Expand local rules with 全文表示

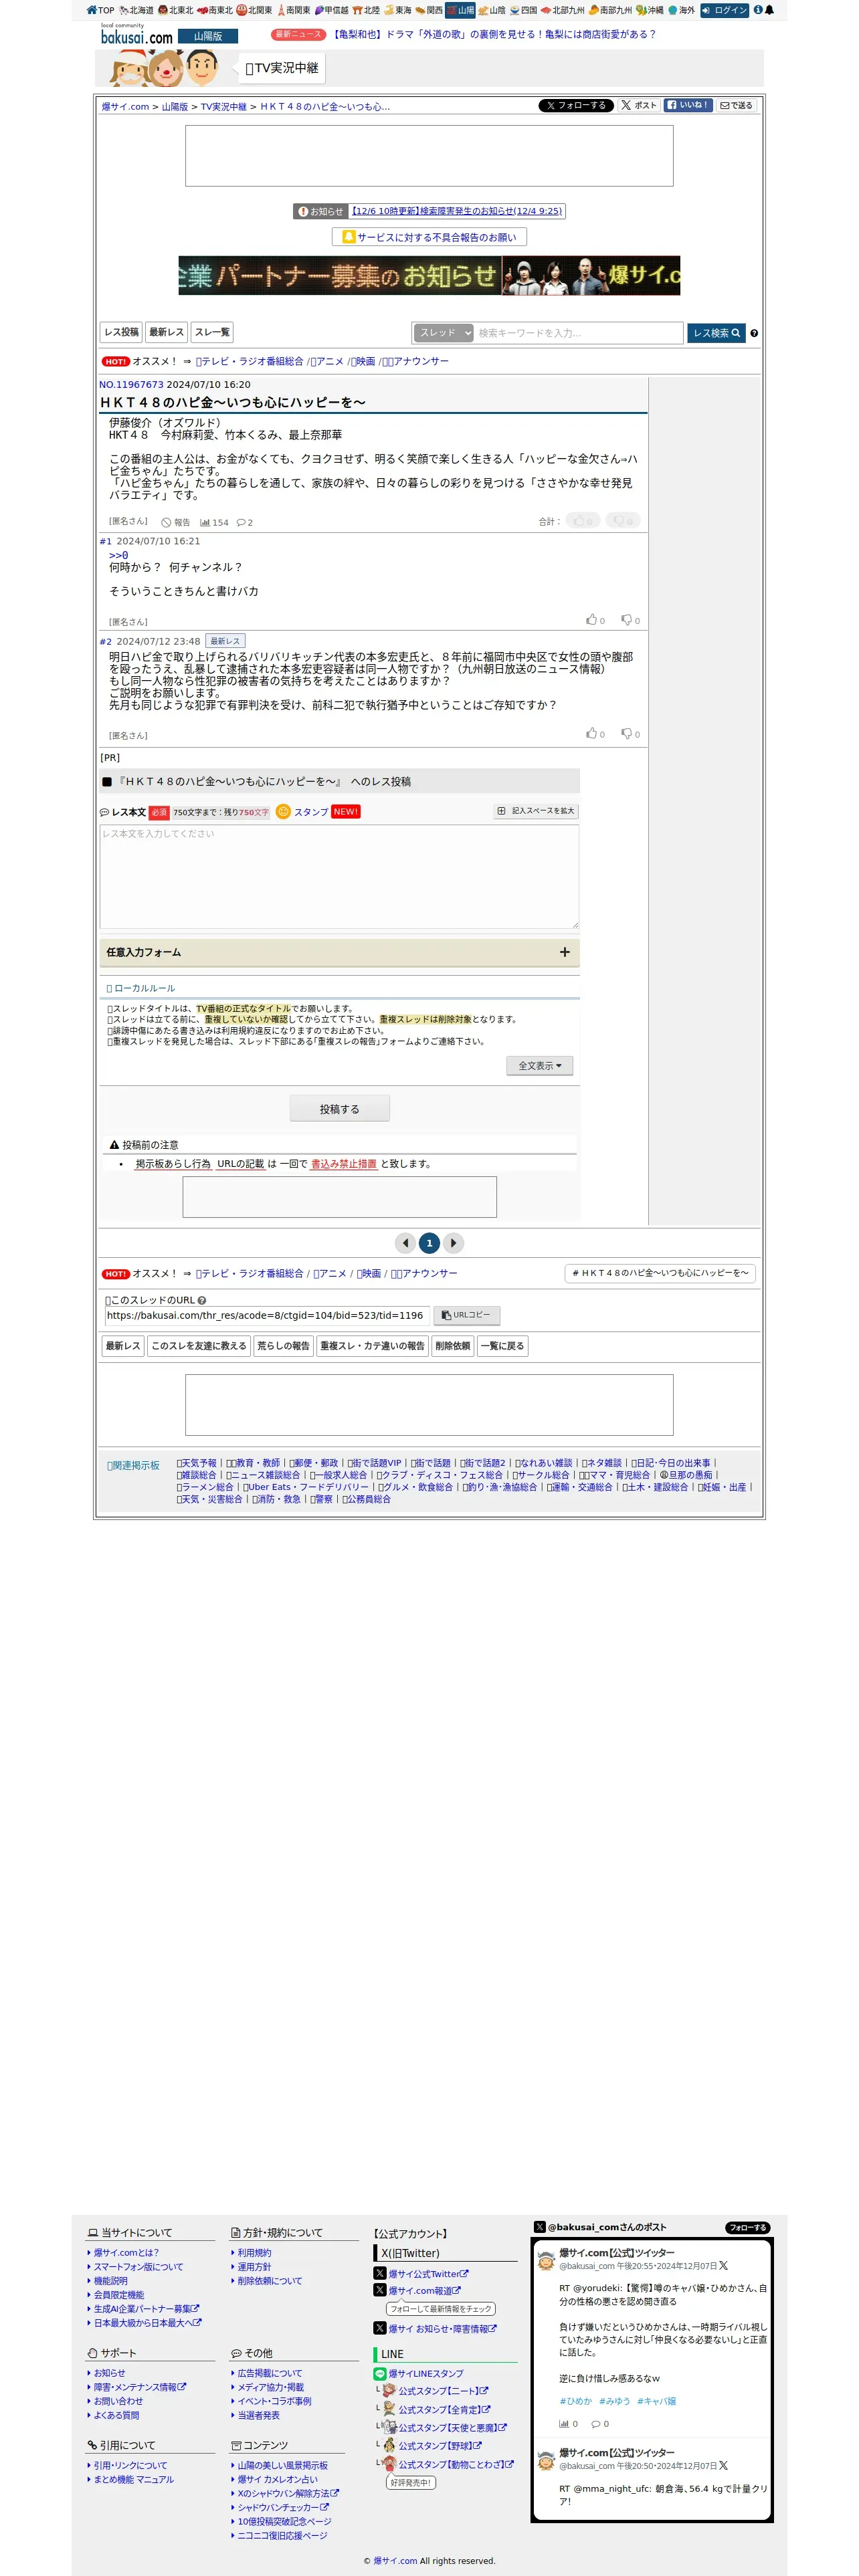point(539,1066)
